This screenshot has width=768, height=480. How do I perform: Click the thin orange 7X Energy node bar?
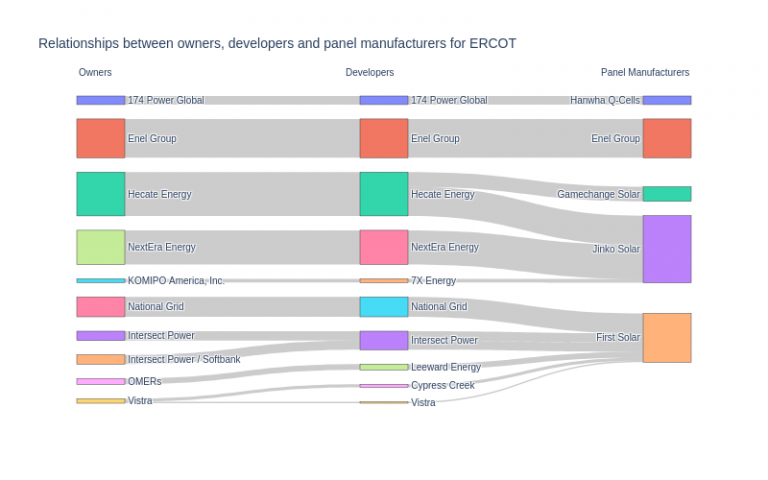tap(384, 281)
